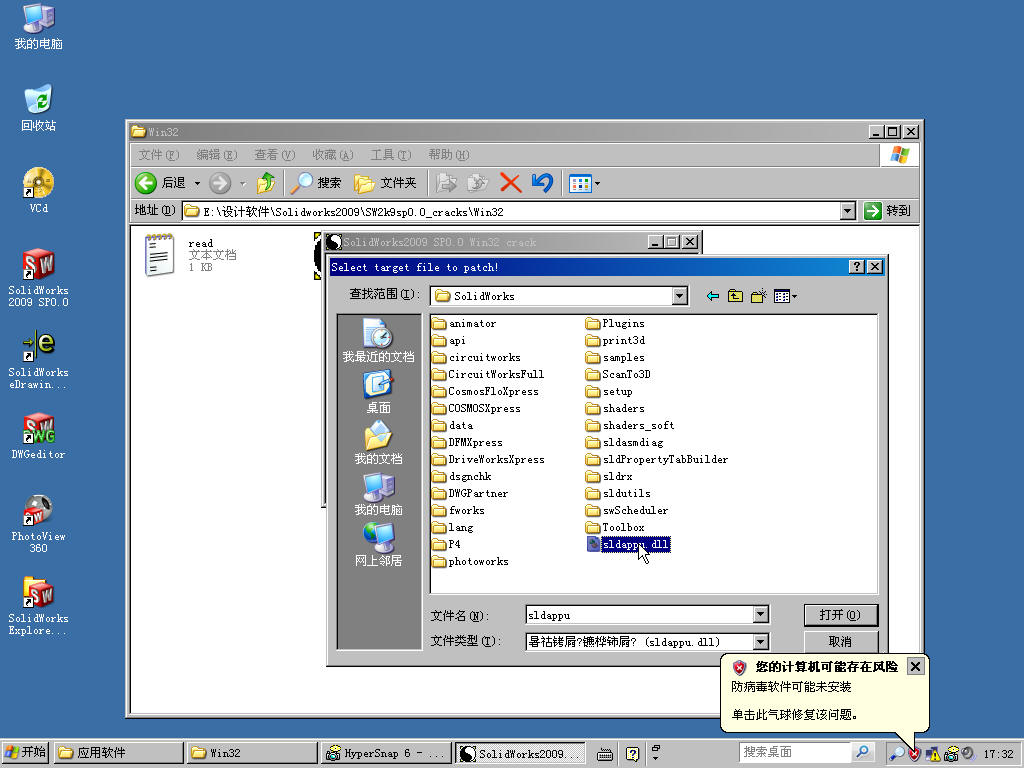Toggle the Folders pane in explorer toolbar
The image size is (1024, 768).
385,183
